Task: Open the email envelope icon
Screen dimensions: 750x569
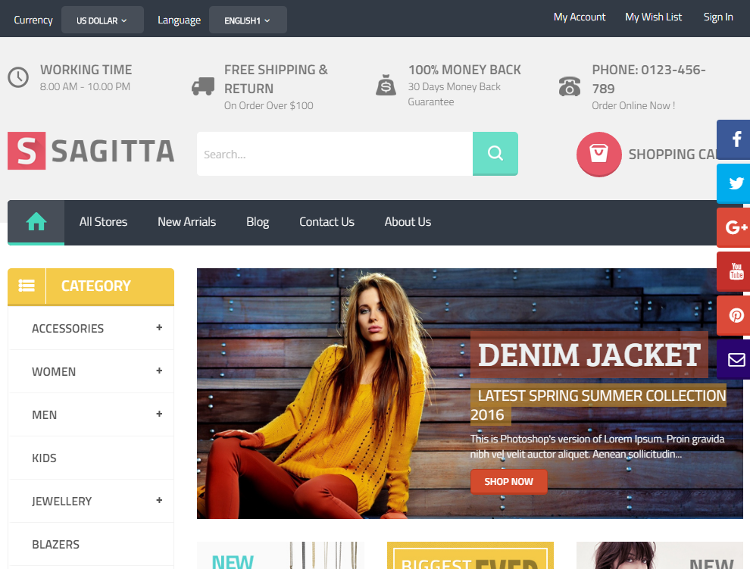Action: coord(734,359)
